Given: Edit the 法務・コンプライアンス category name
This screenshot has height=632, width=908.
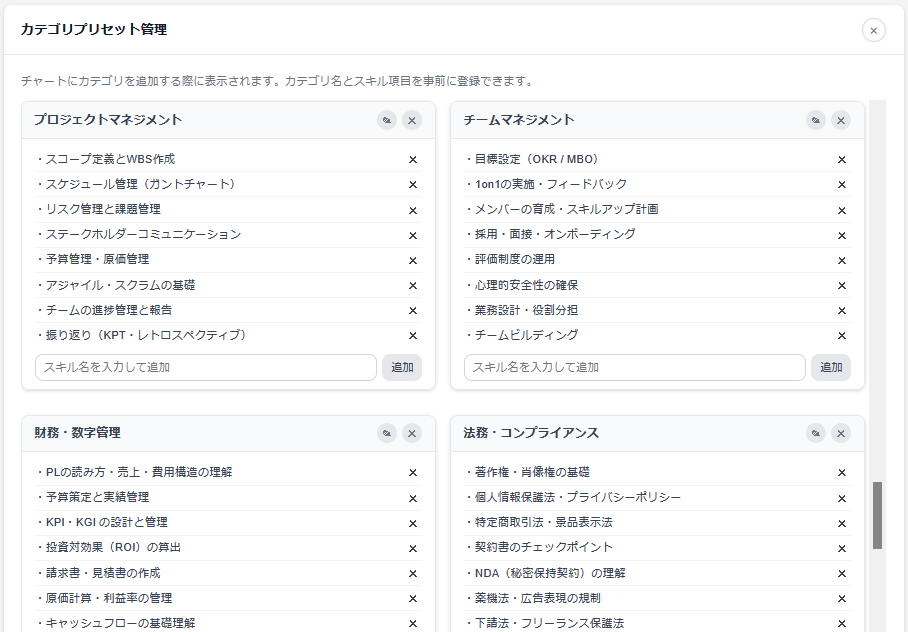Looking at the screenshot, I should (x=816, y=433).
